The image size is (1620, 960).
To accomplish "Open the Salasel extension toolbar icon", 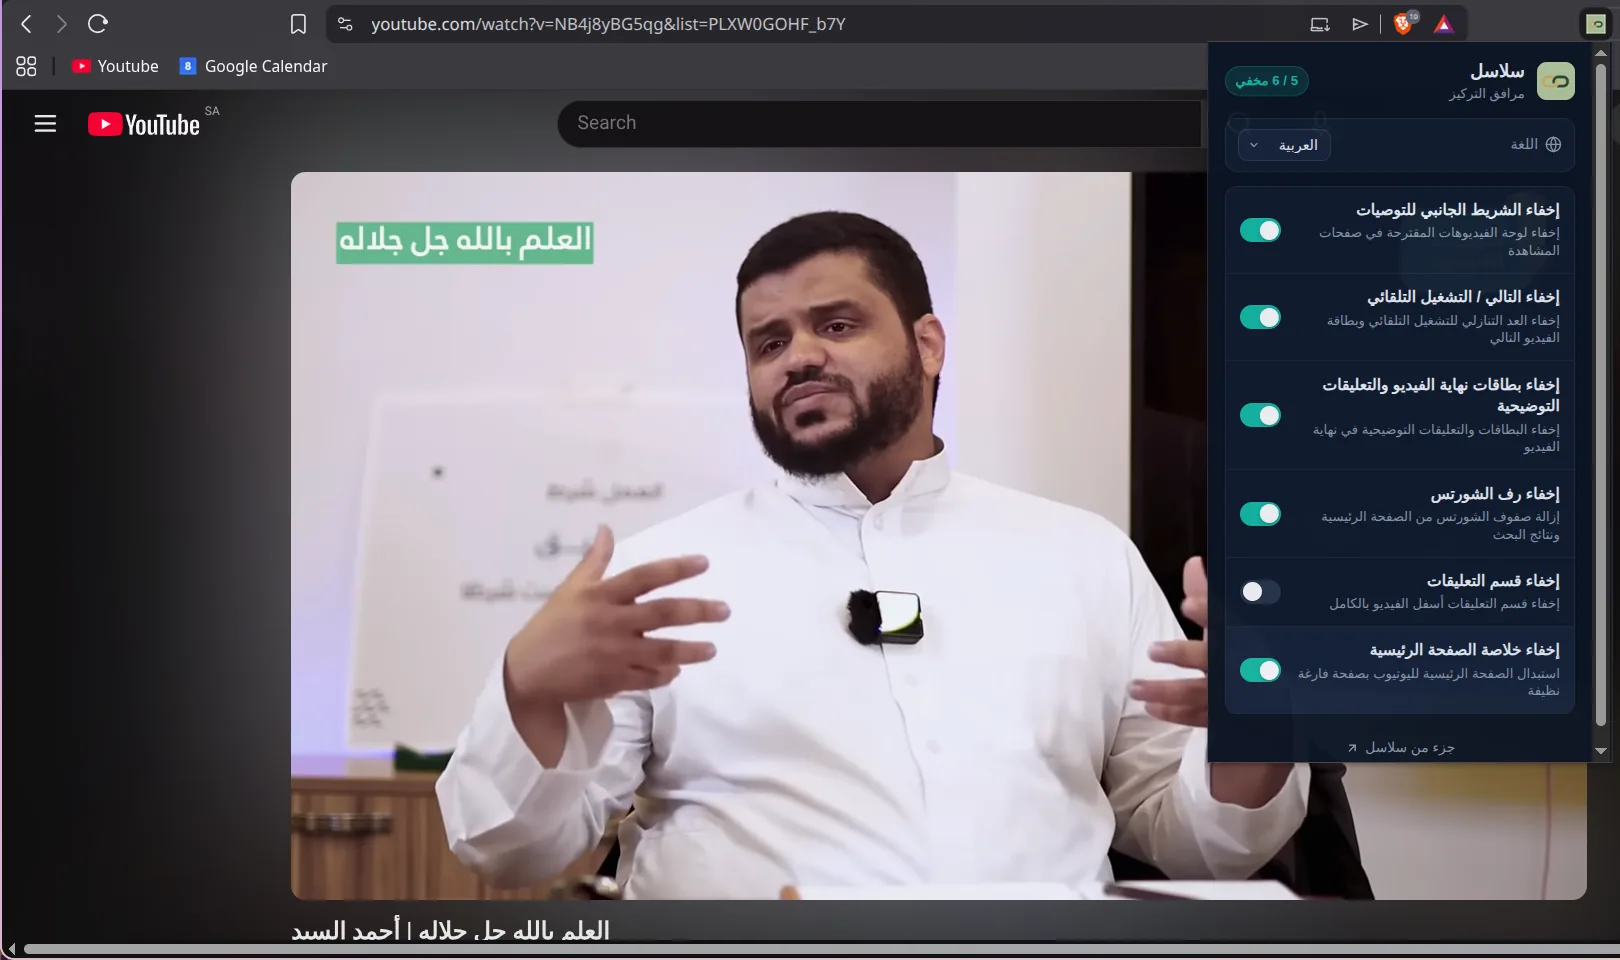I will tap(1595, 24).
